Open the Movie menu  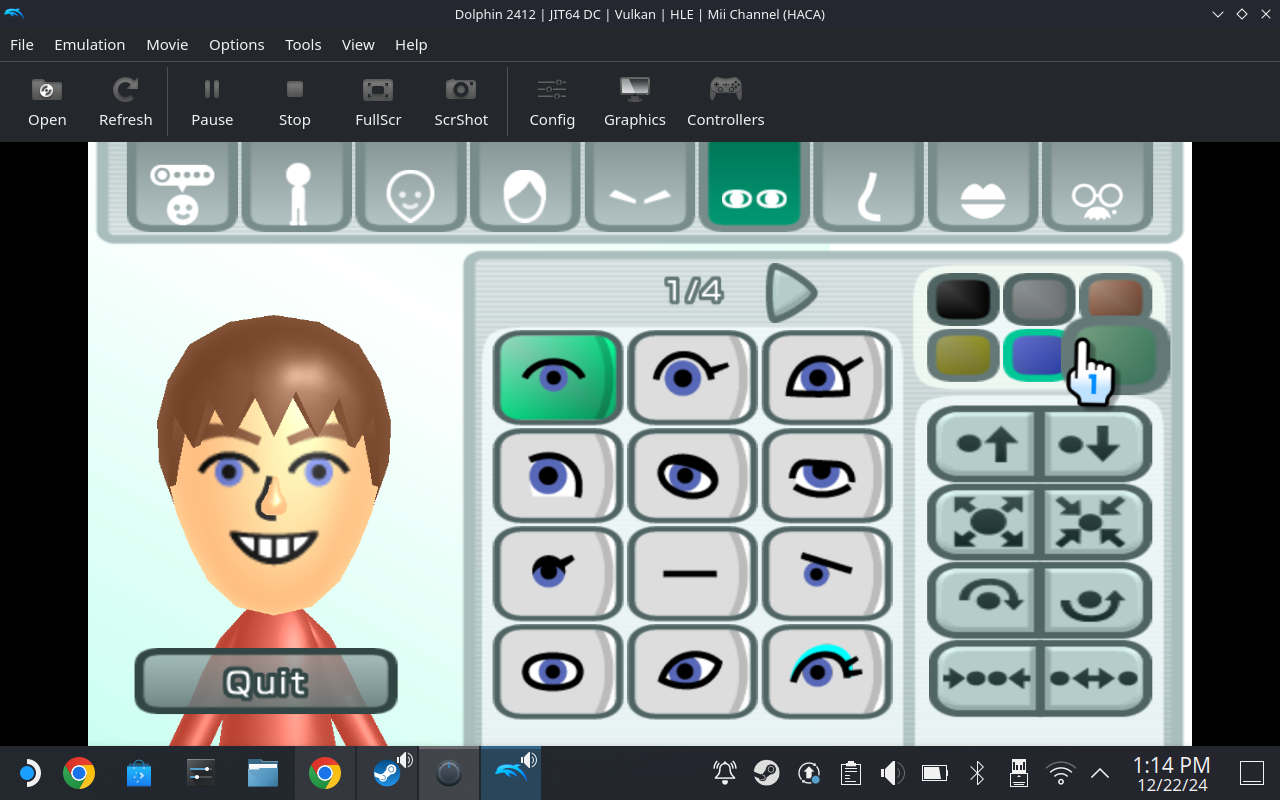(x=167, y=44)
